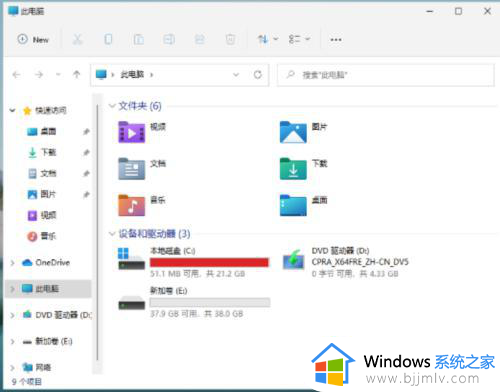Click the Copy icon in toolbar
This screenshot has width=500, height=392.
[x=108, y=39]
